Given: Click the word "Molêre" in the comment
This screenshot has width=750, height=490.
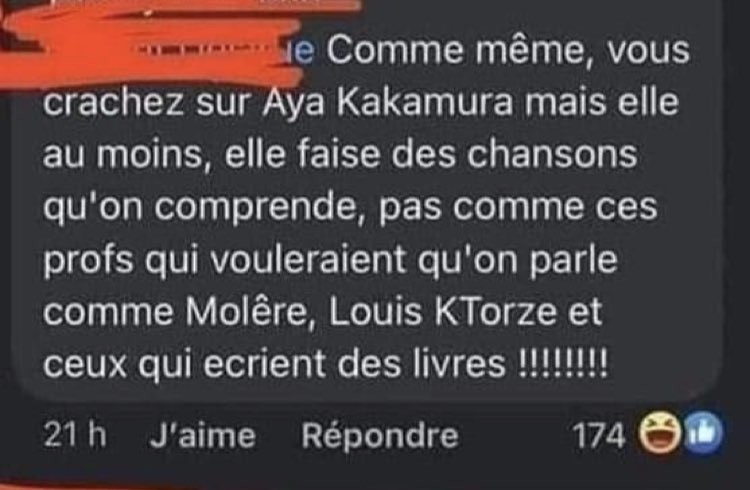Looking at the screenshot, I should (x=246, y=312).
